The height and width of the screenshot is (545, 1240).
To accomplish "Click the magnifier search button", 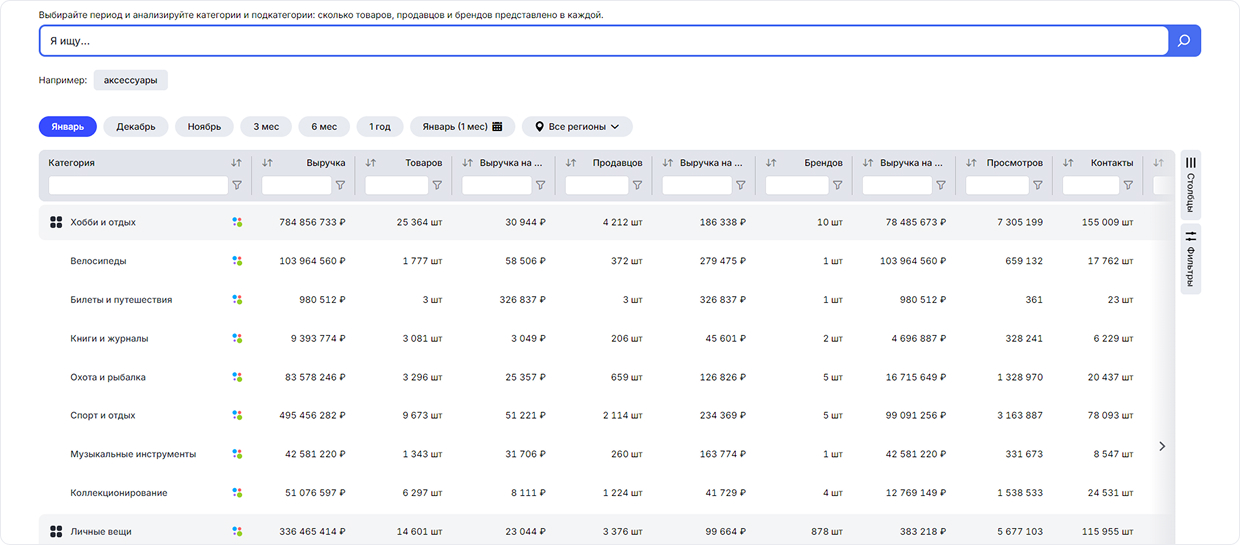I will click(x=1184, y=41).
